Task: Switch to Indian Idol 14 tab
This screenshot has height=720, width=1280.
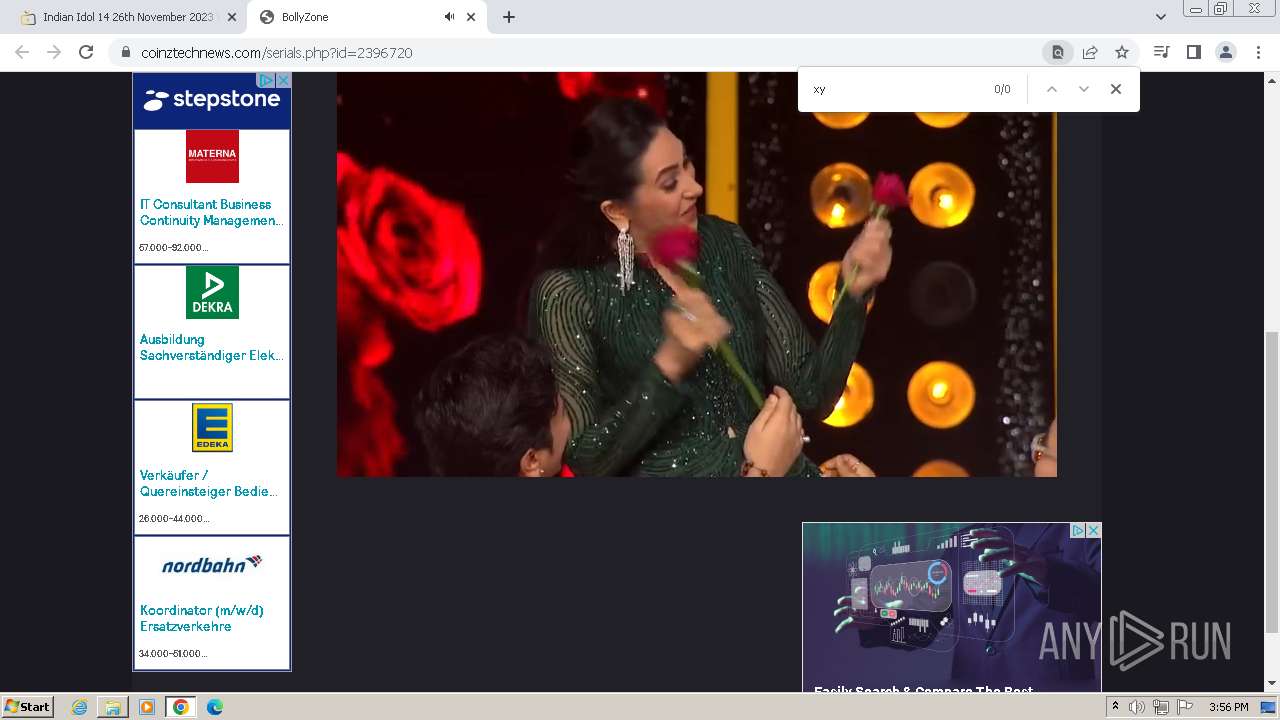Action: point(130,17)
